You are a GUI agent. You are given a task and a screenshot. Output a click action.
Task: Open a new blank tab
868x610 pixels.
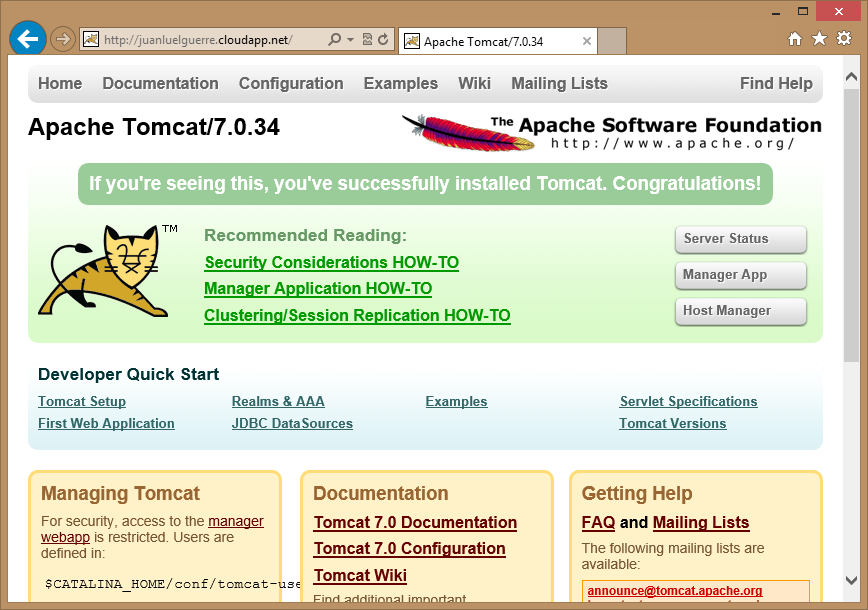[612, 41]
